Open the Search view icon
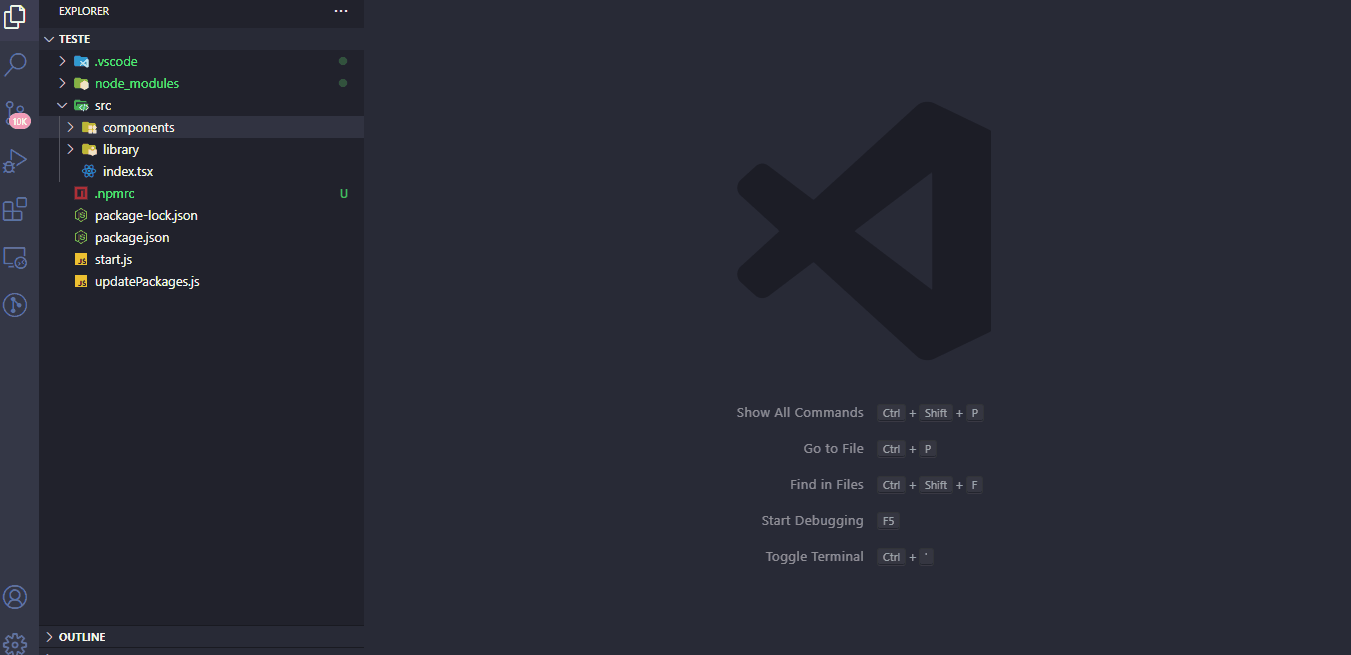This screenshot has width=1351, height=655. coord(15,65)
